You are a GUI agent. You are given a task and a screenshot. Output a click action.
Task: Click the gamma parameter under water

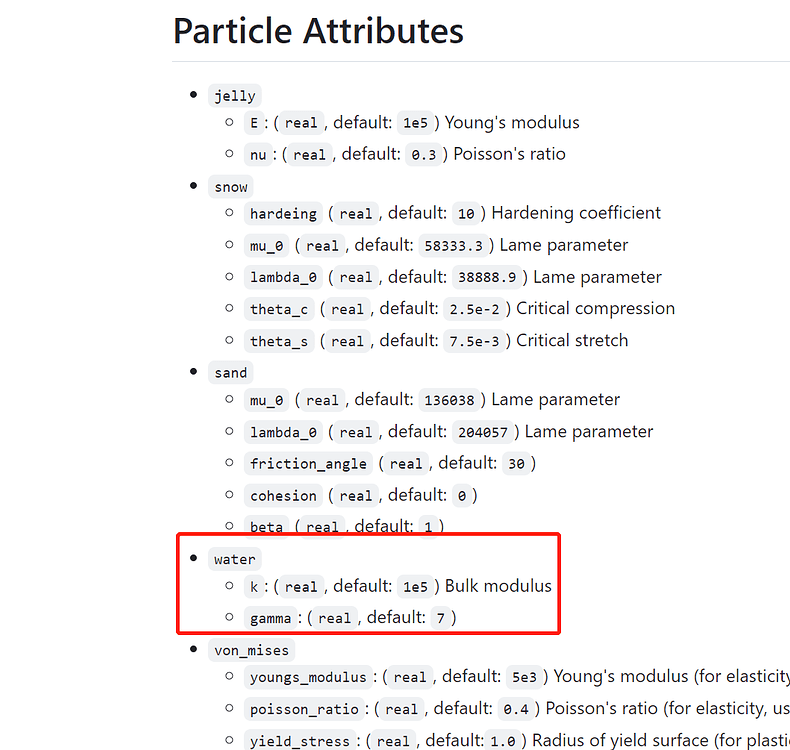click(x=271, y=618)
